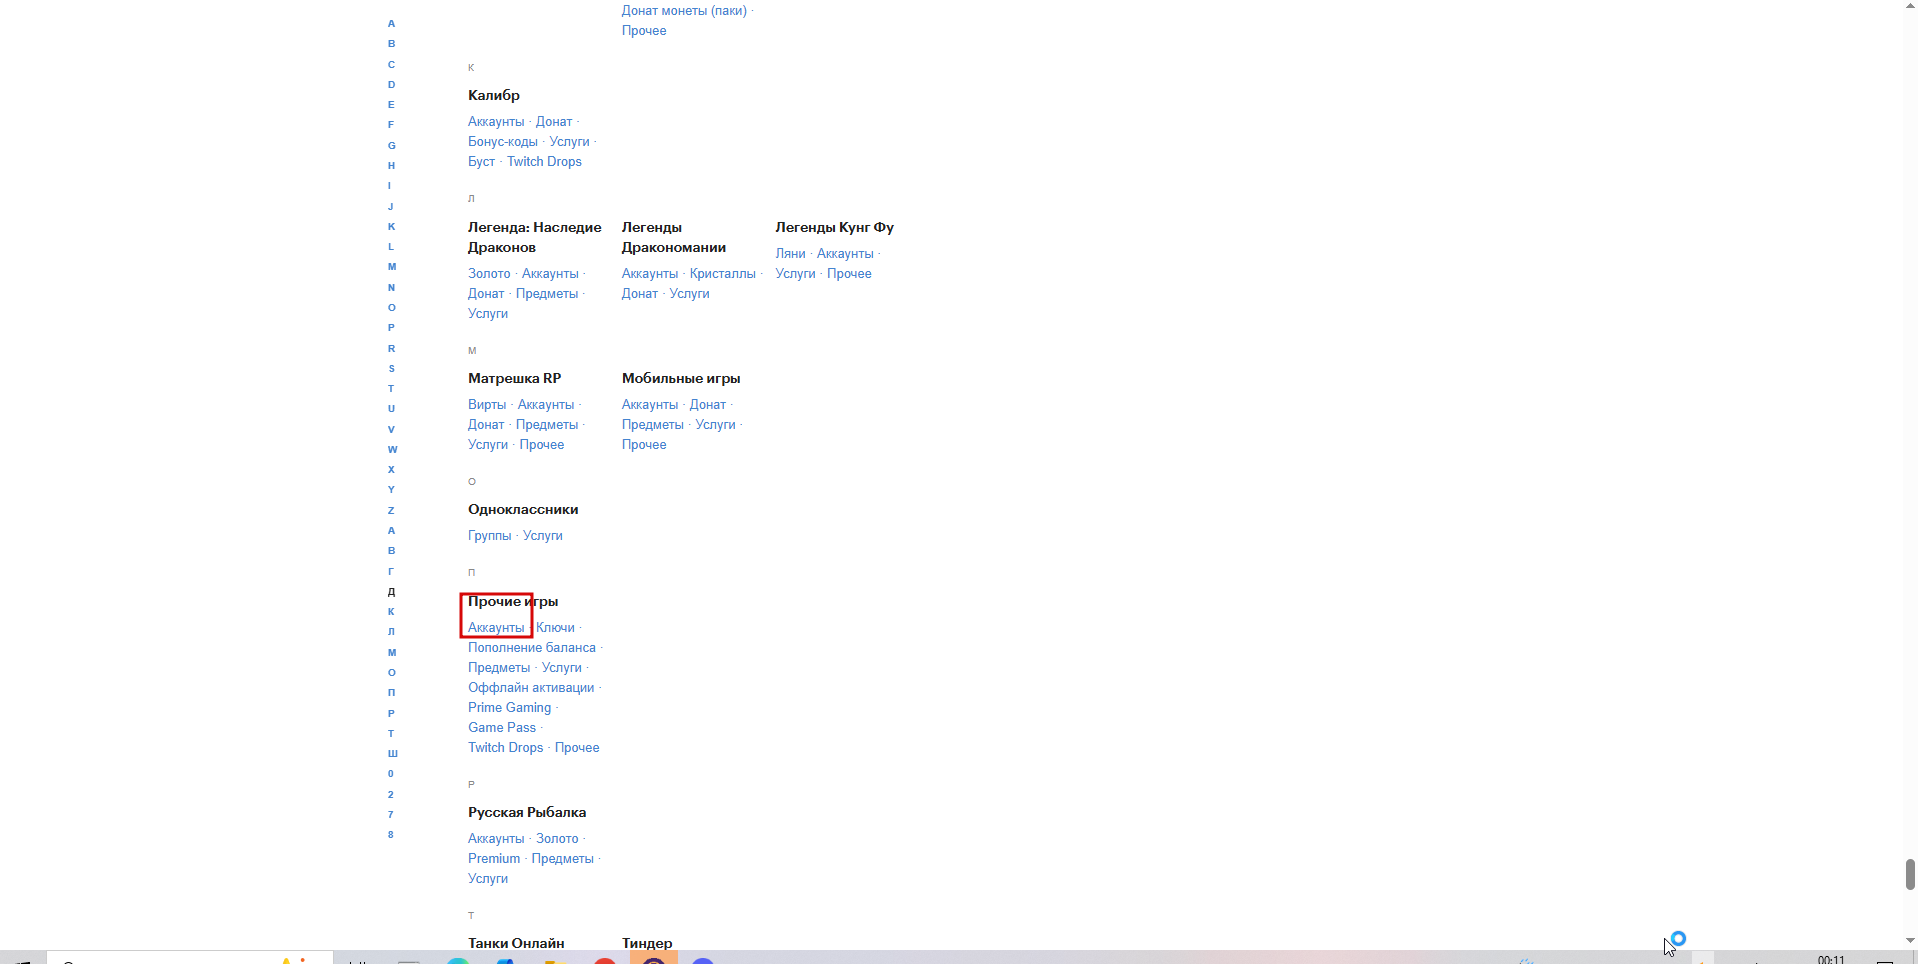This screenshot has width=1918, height=964.
Task: Open Ляни under Легенды Кунг Фу
Action: (x=790, y=254)
